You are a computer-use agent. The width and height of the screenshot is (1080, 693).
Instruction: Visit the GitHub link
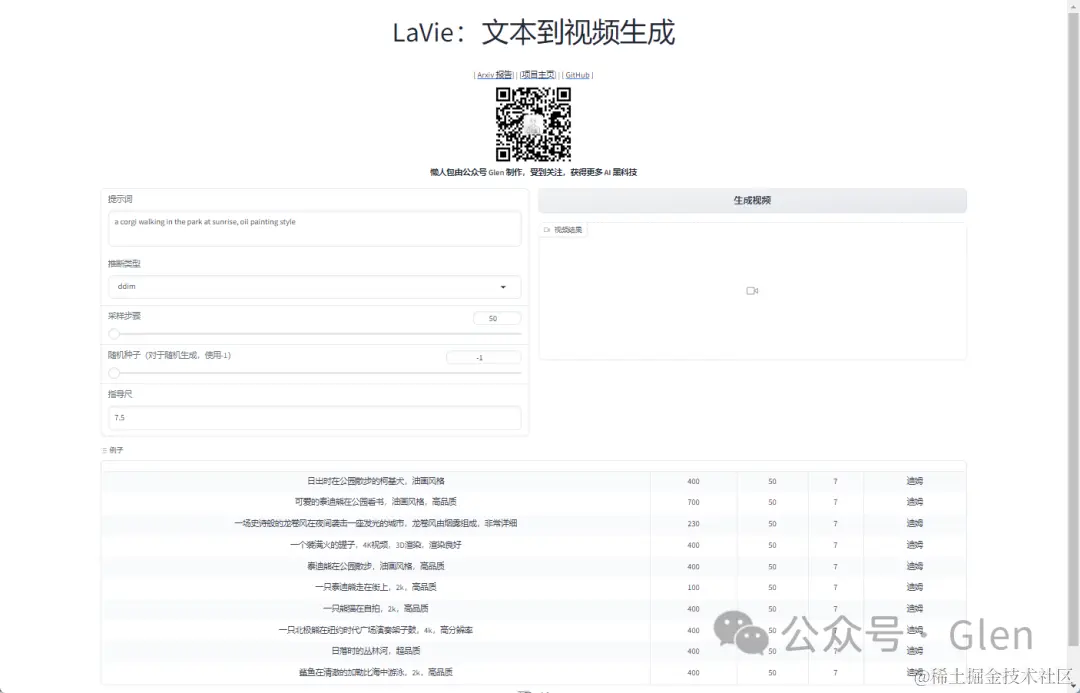pyautogui.click(x=577, y=74)
